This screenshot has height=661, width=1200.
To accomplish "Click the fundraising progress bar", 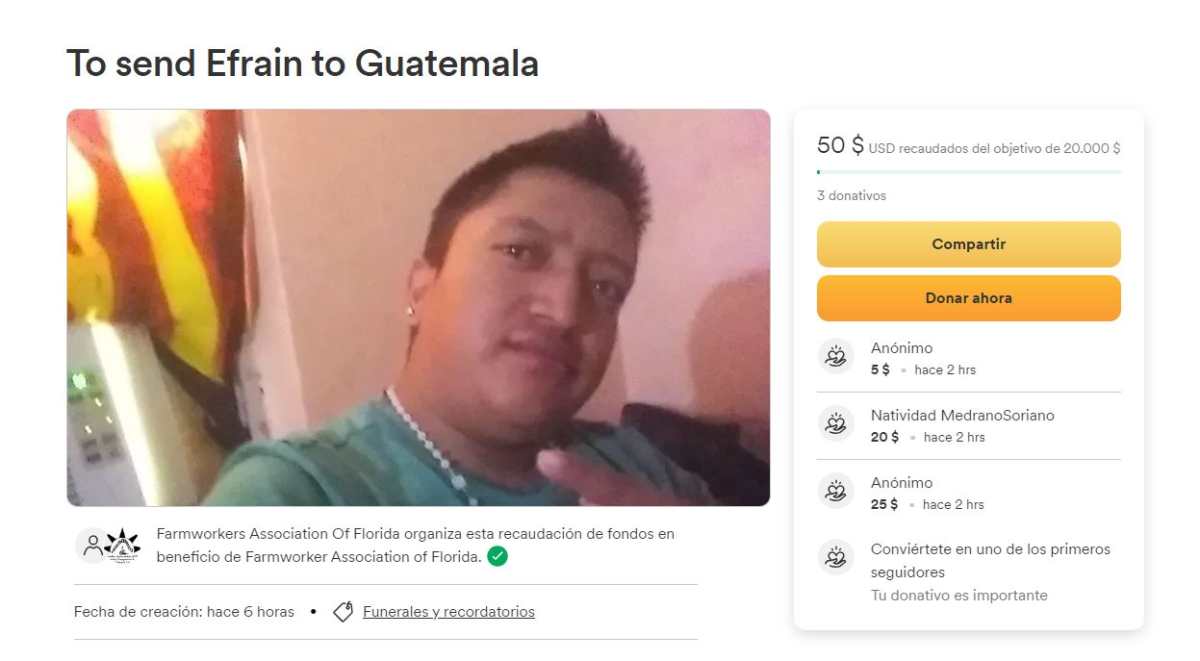I will 968,172.
